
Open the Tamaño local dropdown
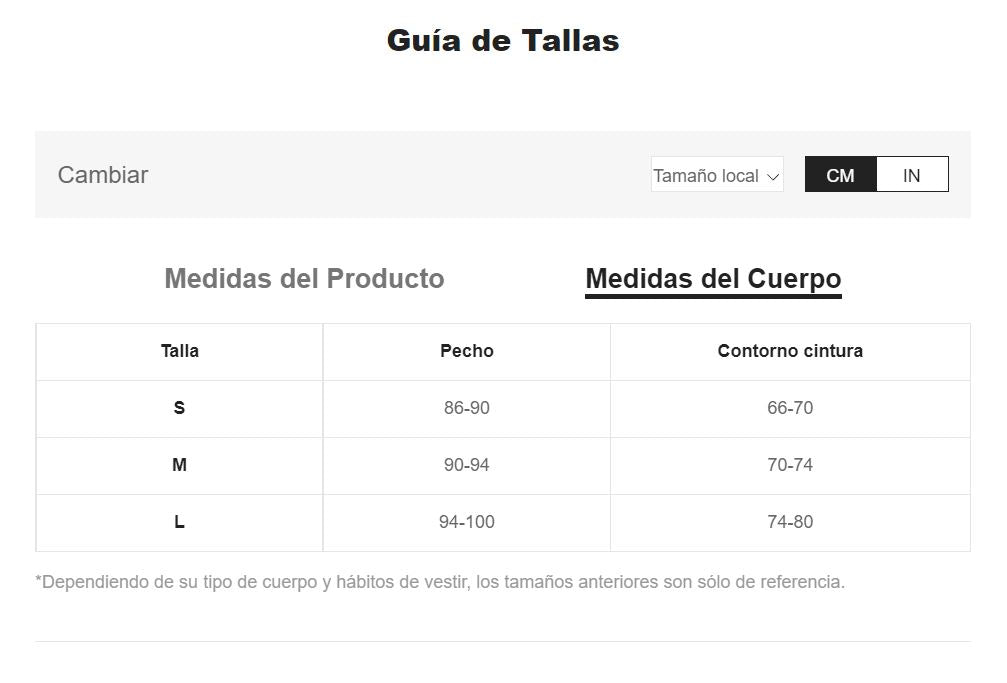[x=716, y=175]
